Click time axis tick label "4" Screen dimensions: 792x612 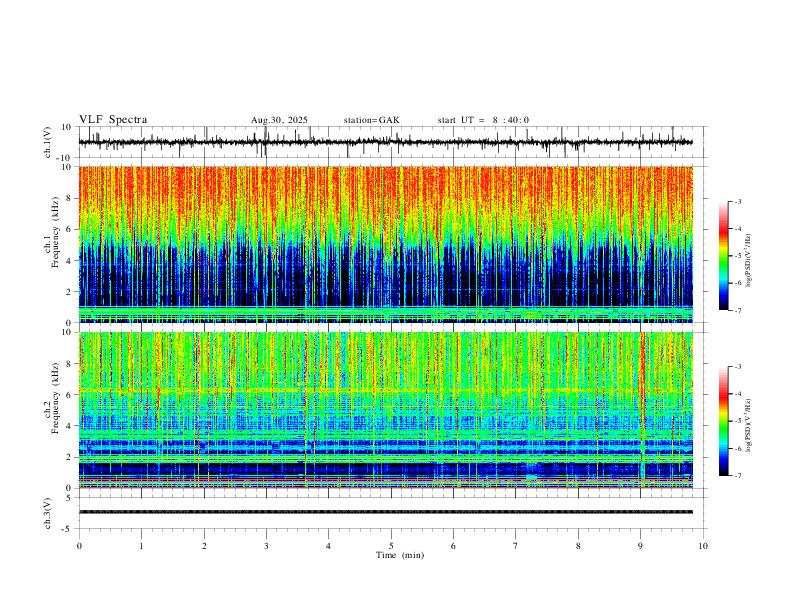coord(328,546)
